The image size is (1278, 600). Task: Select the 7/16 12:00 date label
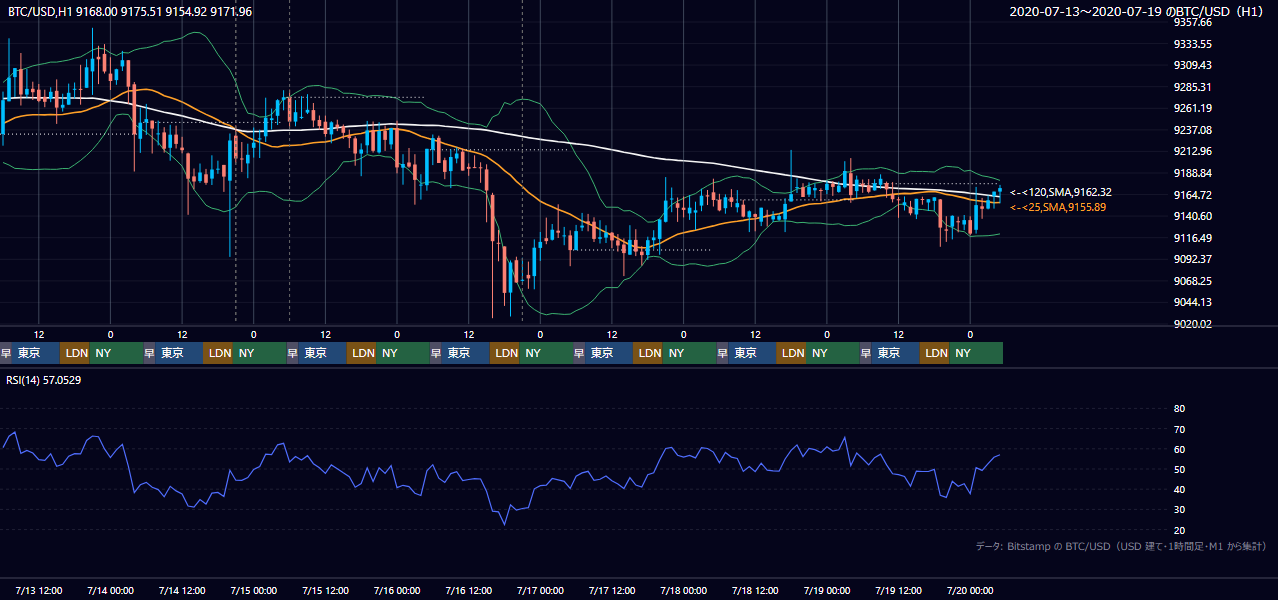469,590
